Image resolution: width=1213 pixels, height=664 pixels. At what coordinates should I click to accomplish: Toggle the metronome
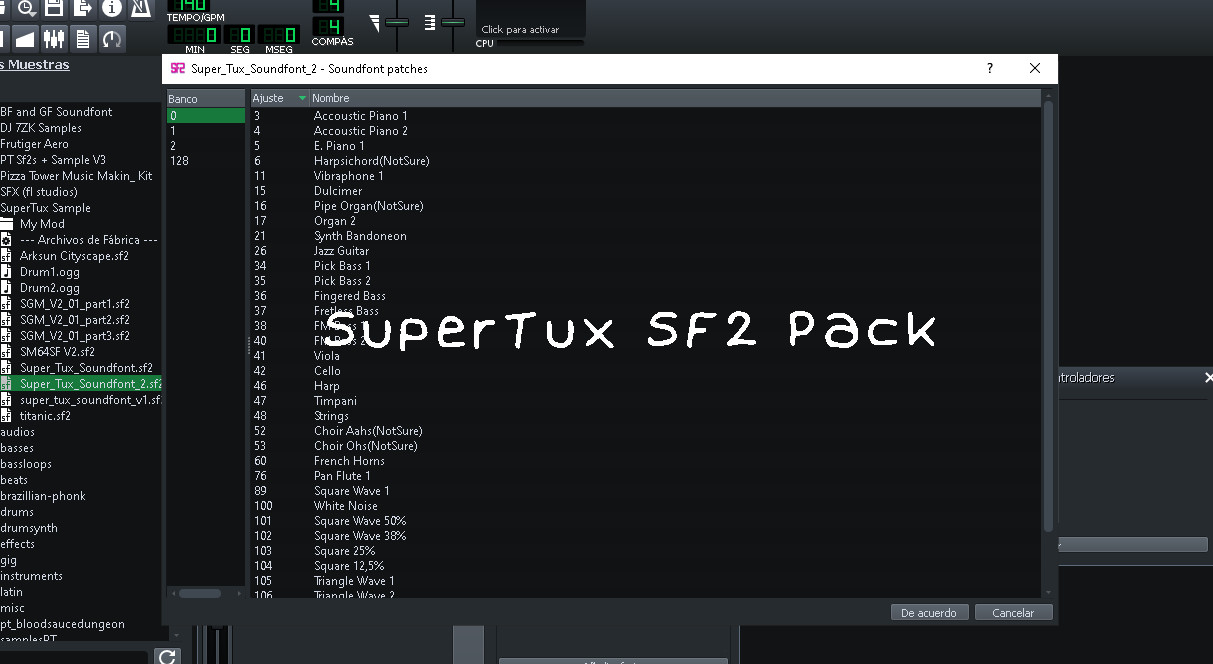[140, 9]
